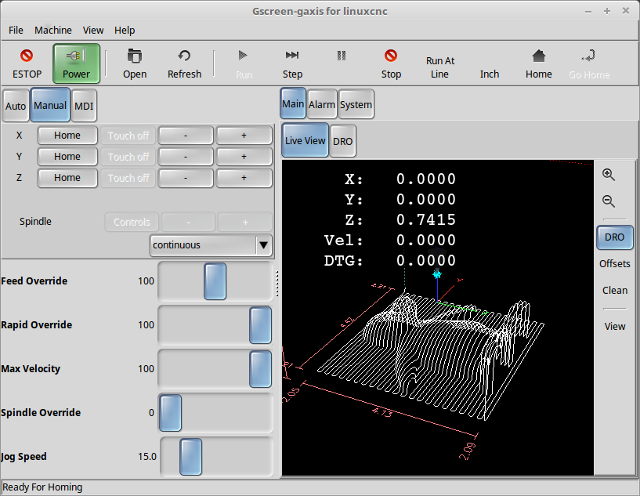This screenshot has width=640, height=496.
Task: Toggle the DRO overlay side button
Action: [x=614, y=237]
